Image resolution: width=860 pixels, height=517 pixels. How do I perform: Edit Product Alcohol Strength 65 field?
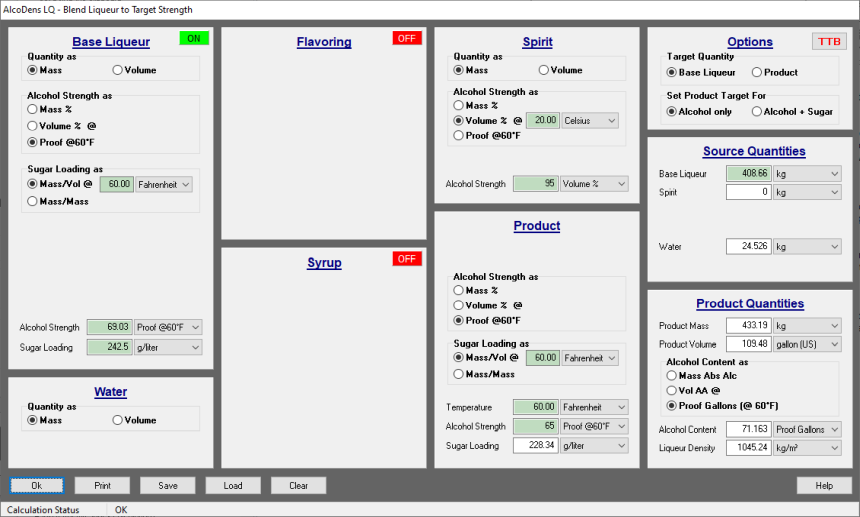pos(536,427)
